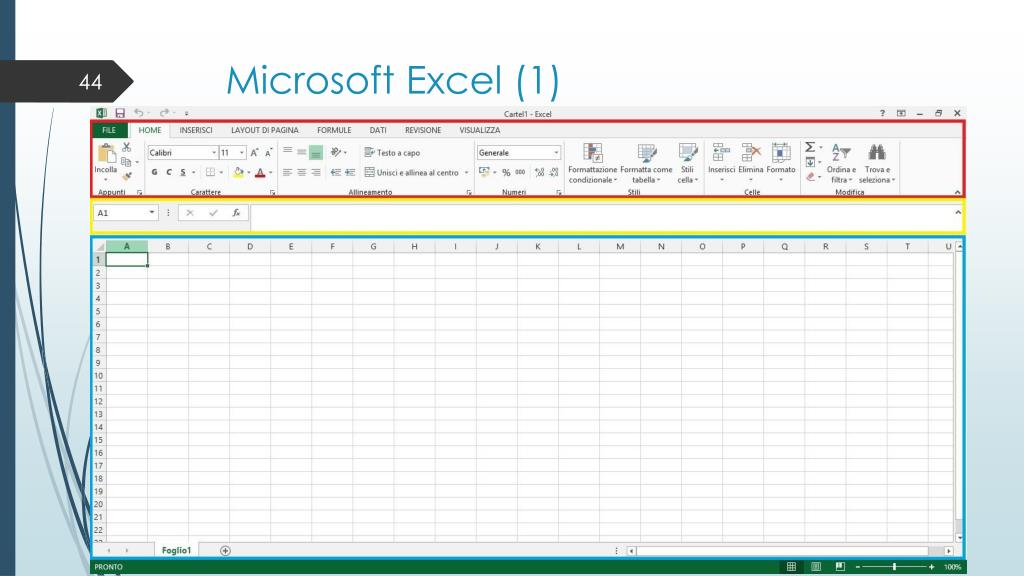Open the Generale number format dropdown
1024x576 pixels.
(x=556, y=153)
